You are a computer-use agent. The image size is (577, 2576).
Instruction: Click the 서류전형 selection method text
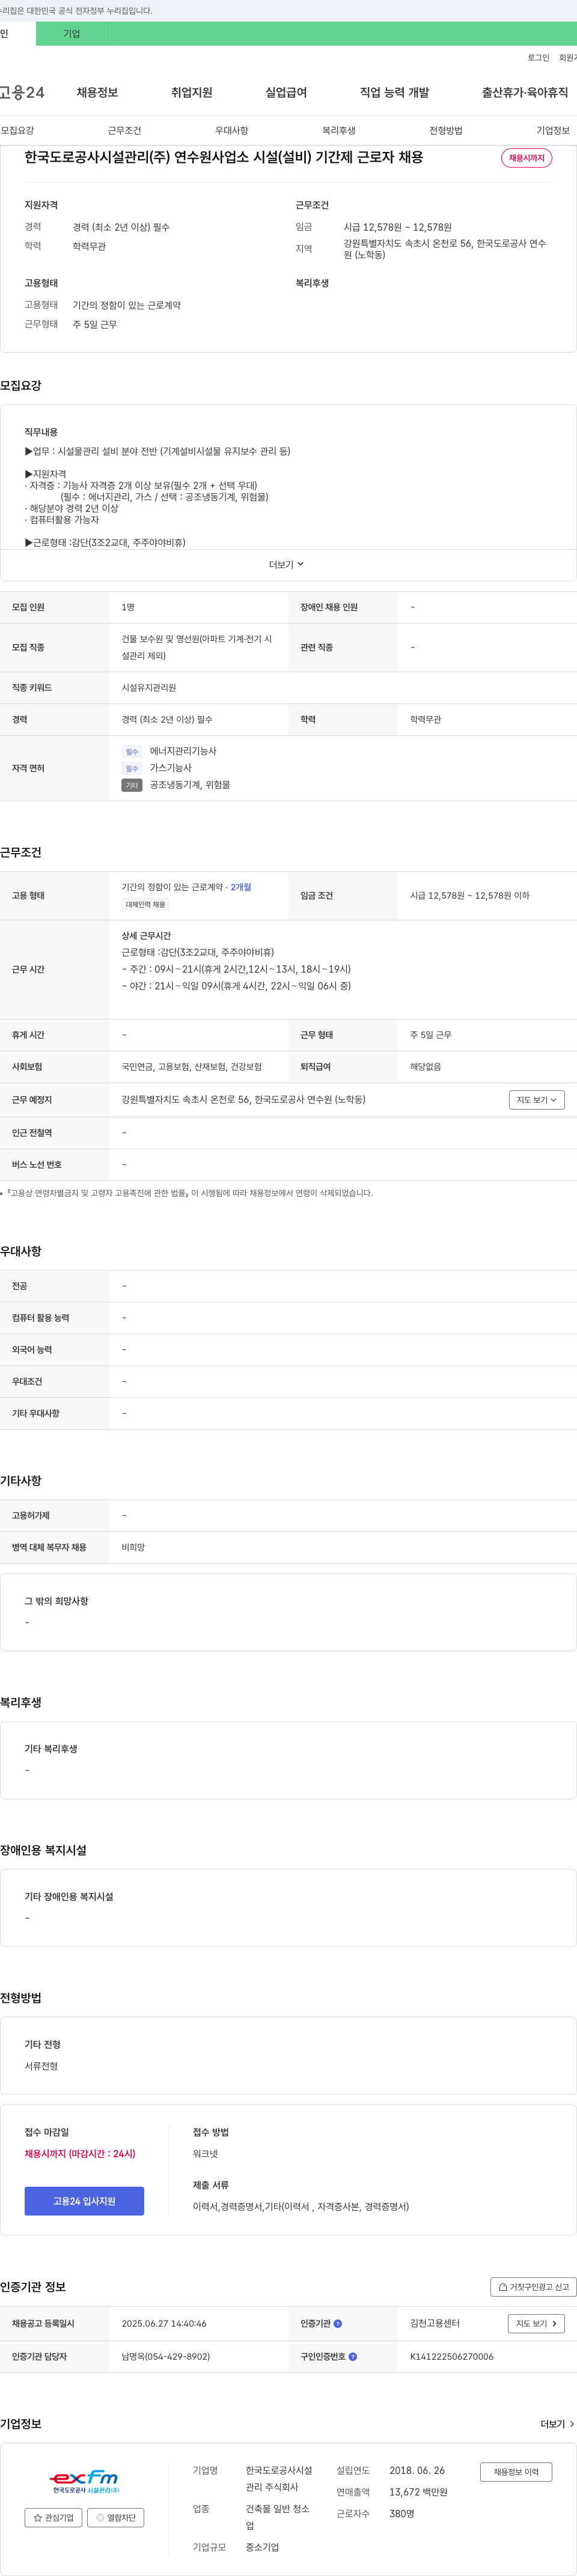tap(41, 2065)
